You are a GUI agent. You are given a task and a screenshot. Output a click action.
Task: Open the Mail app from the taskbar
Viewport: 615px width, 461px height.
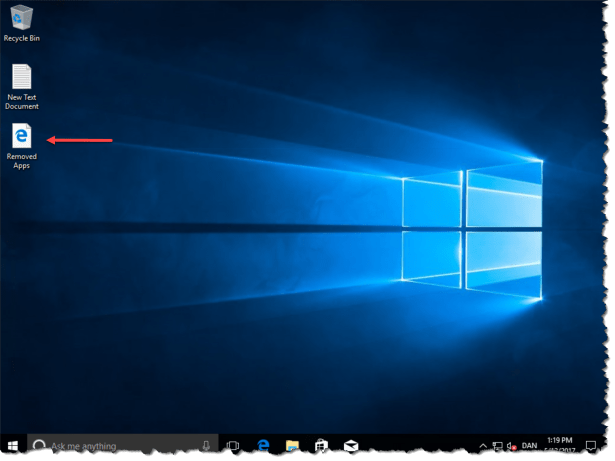(x=351, y=446)
